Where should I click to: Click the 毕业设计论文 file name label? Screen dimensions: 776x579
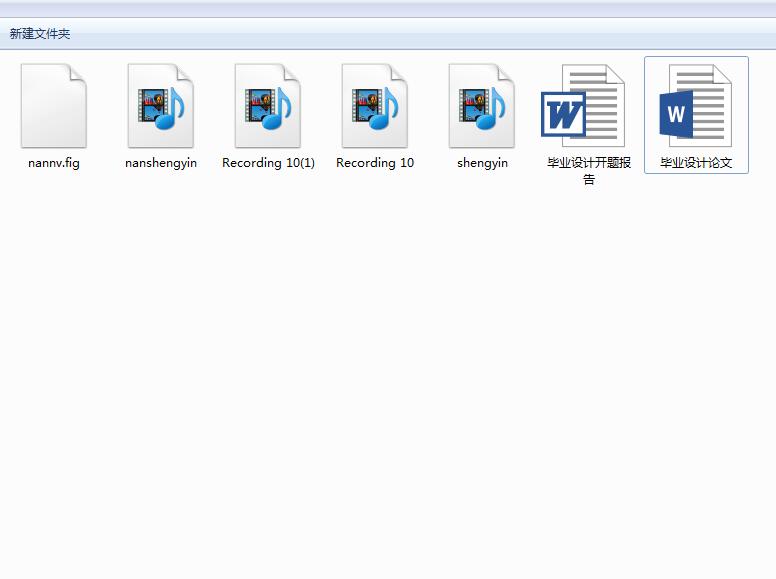696,163
